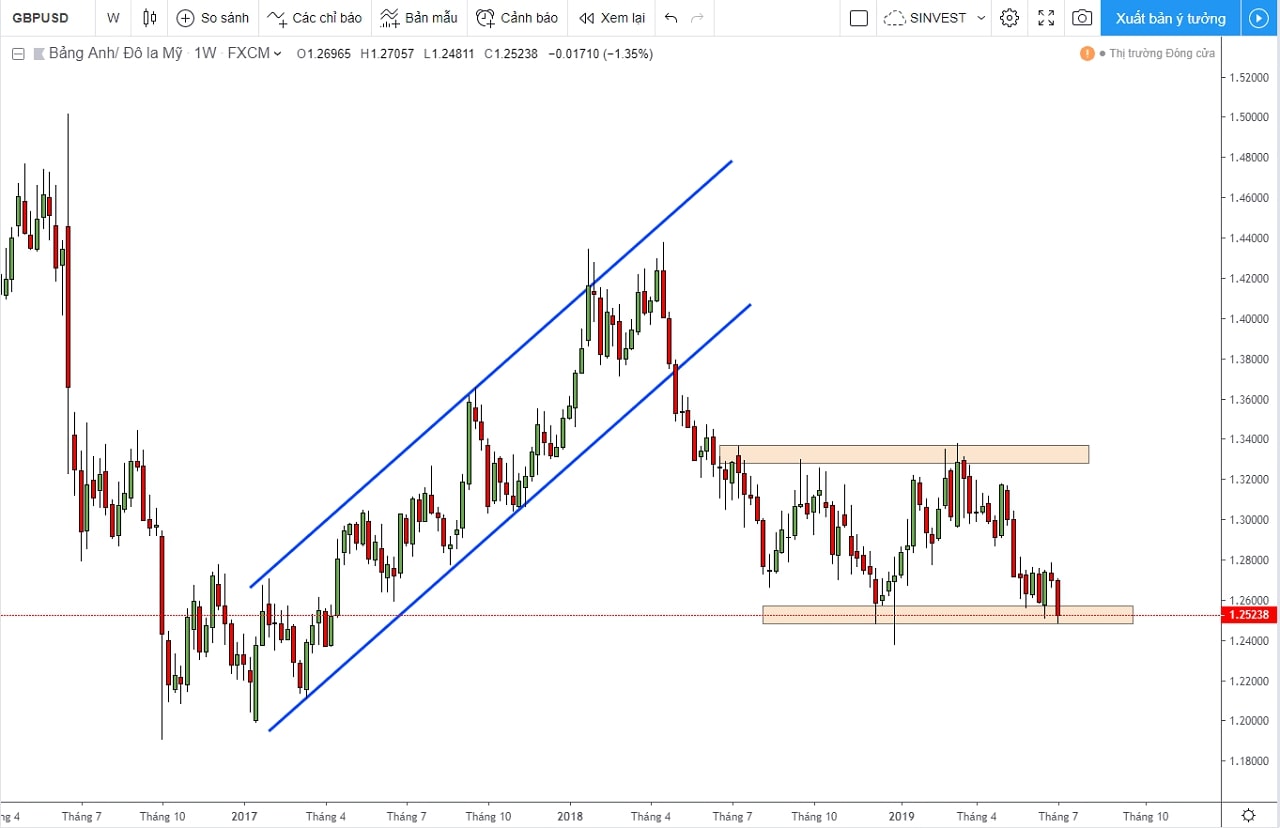Click the Xuất bản ý tưởng button
This screenshot has height=828, width=1280.
point(1171,18)
